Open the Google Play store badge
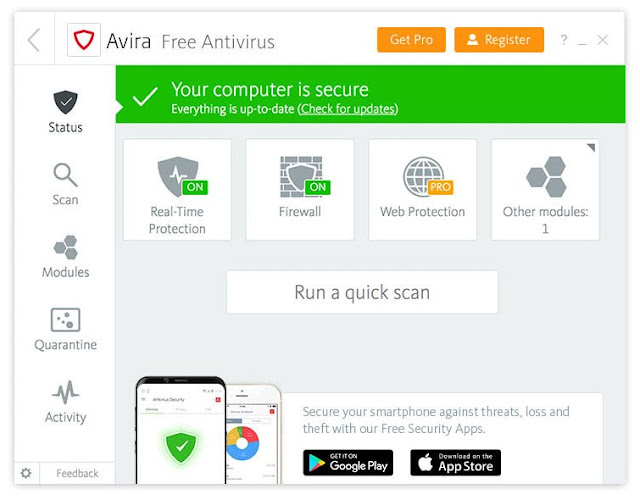This screenshot has width=640, height=500. click(348, 463)
